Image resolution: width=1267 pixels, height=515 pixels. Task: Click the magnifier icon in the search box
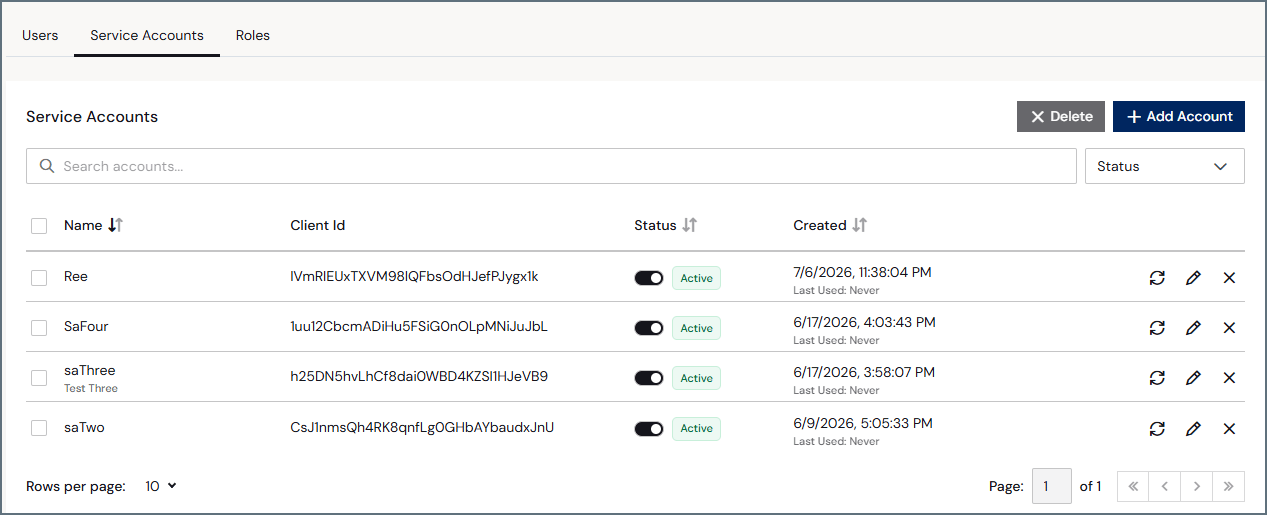46,166
